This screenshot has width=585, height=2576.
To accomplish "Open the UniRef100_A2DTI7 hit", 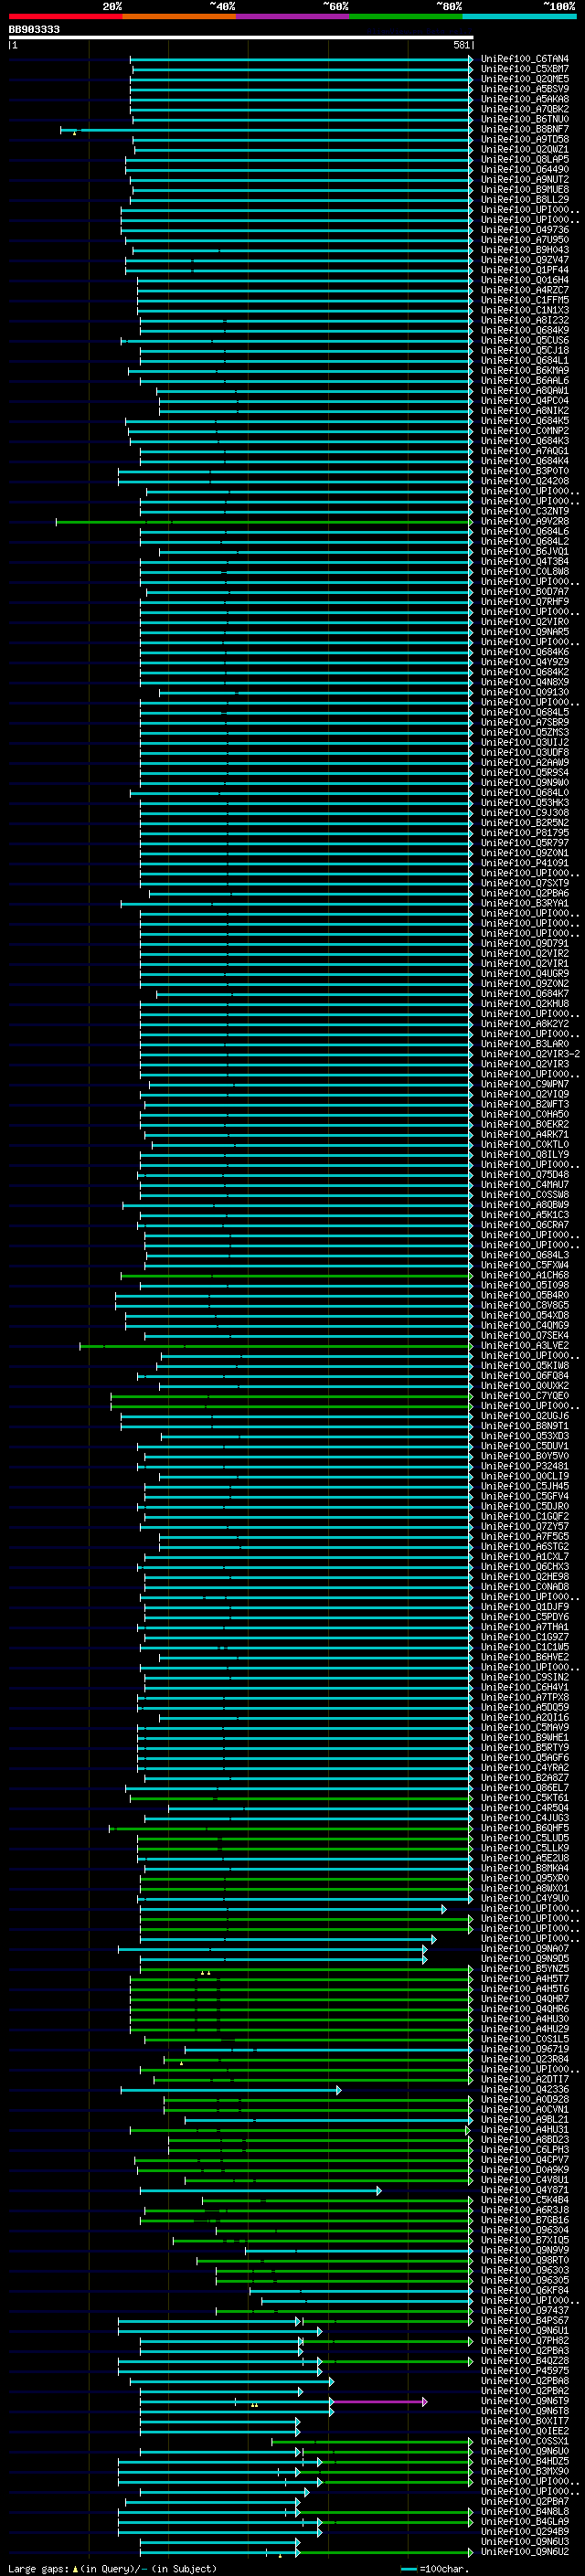I will click(525, 2079).
